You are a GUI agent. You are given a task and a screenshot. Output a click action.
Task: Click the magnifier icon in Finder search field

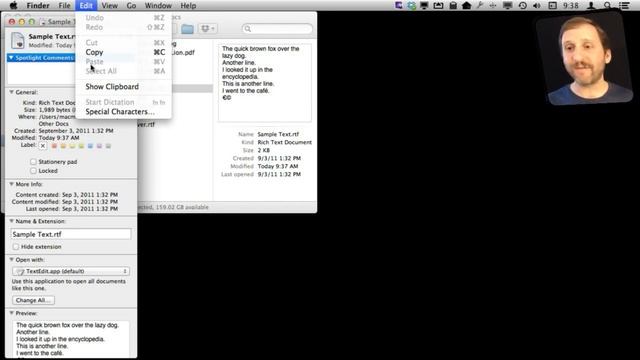point(247,29)
